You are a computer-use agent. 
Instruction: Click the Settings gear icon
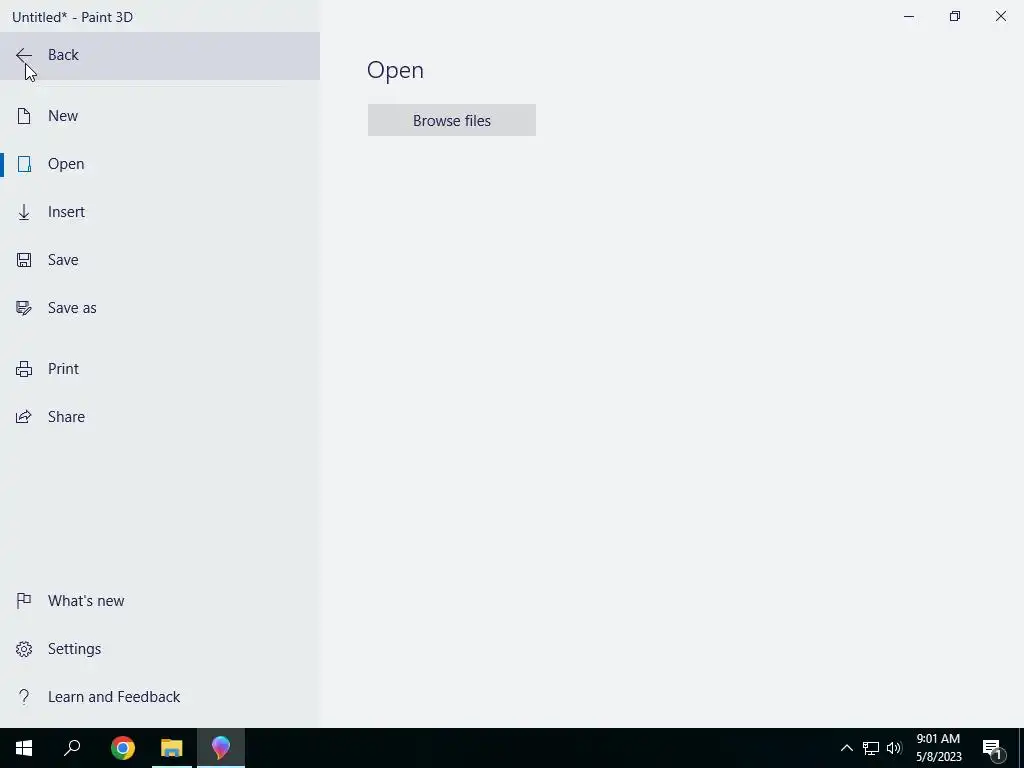click(24, 649)
